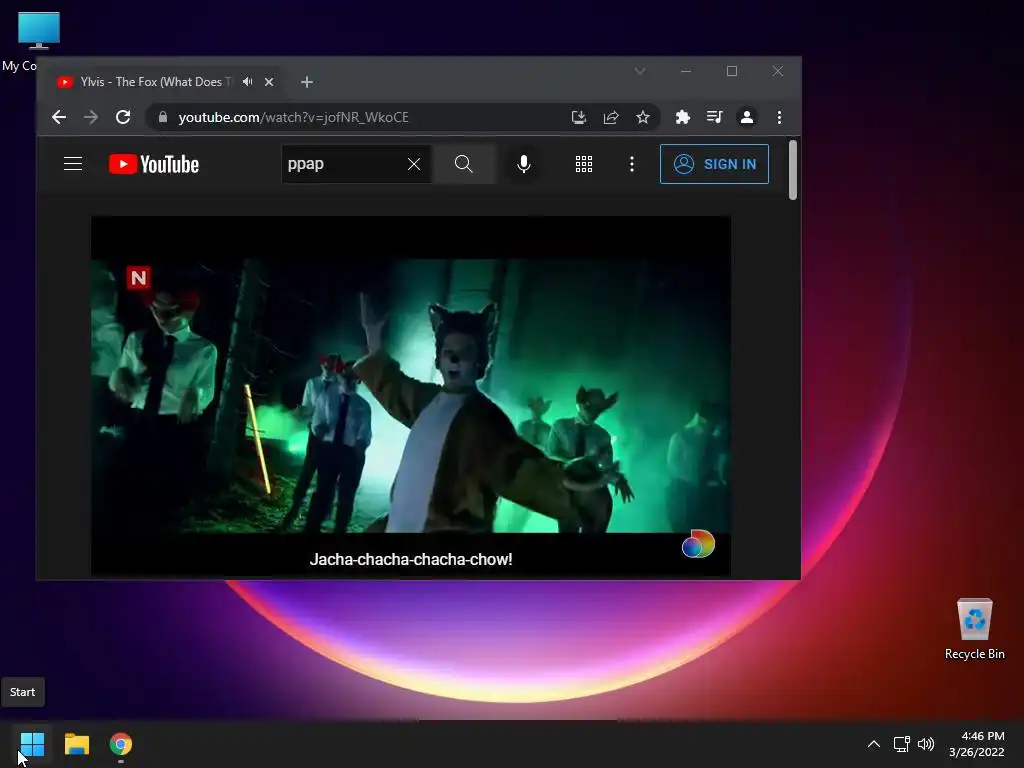
Task: Click the YouTube search magnifier button
Action: (464, 164)
